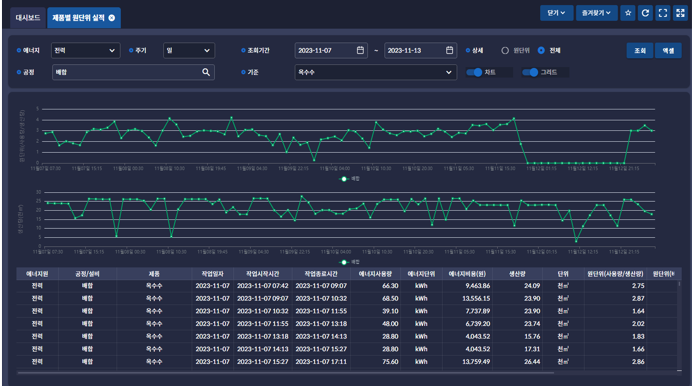Click the fullscreen expand icon

coord(663,13)
